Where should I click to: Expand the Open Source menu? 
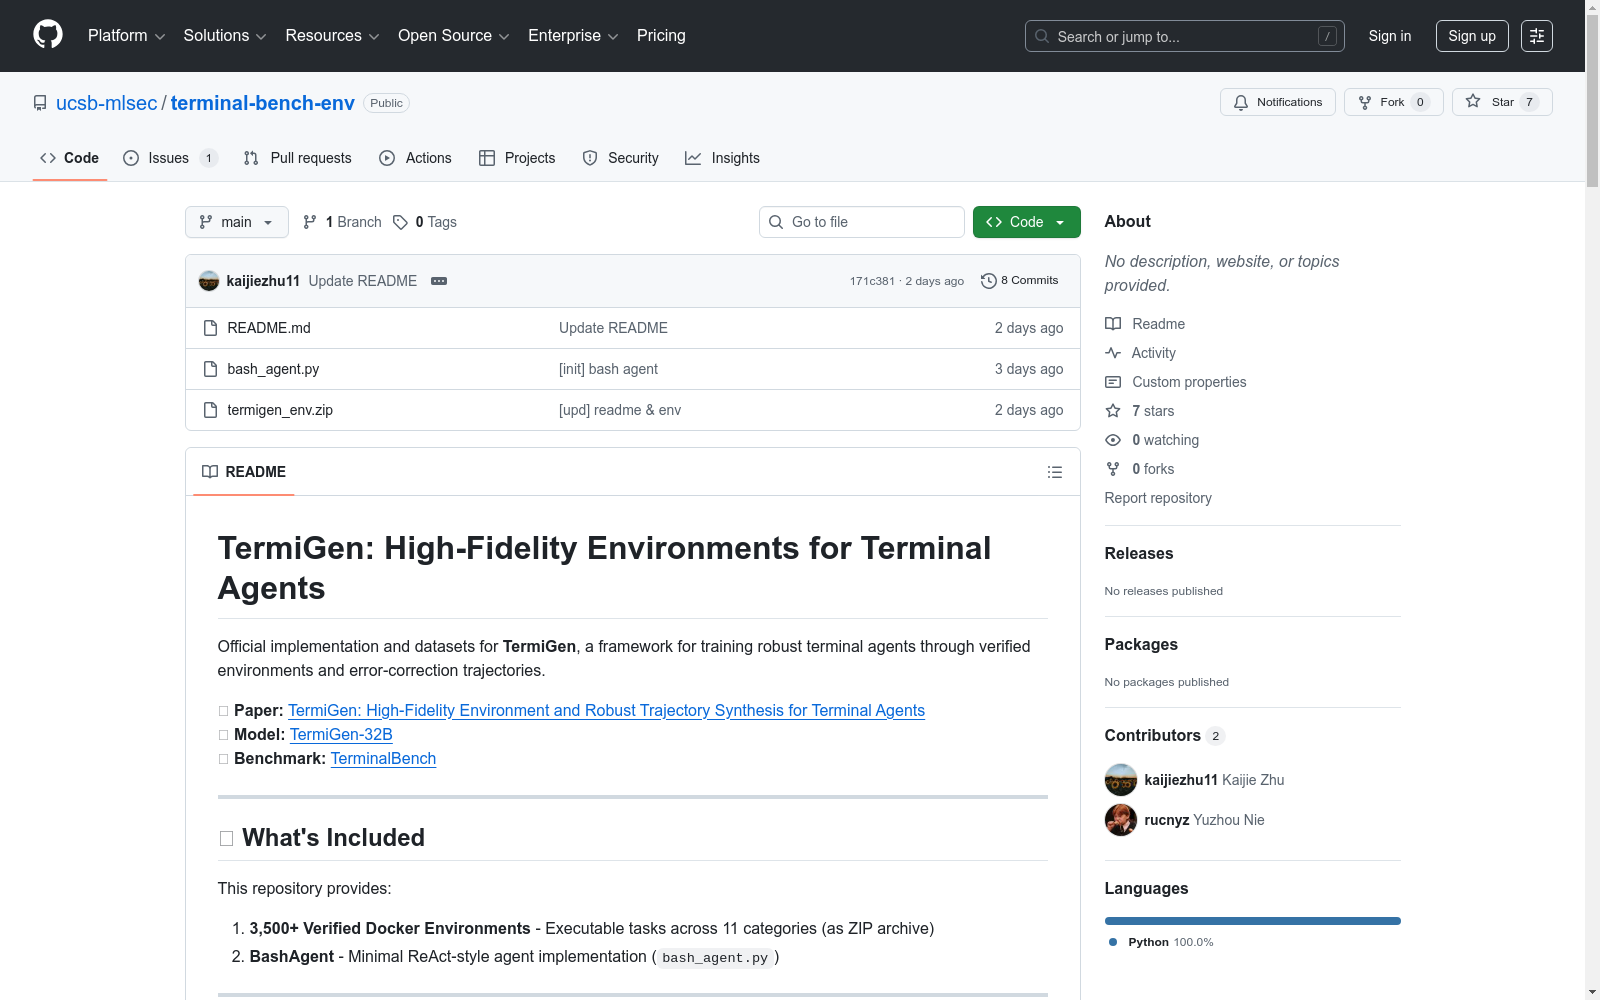pos(454,35)
